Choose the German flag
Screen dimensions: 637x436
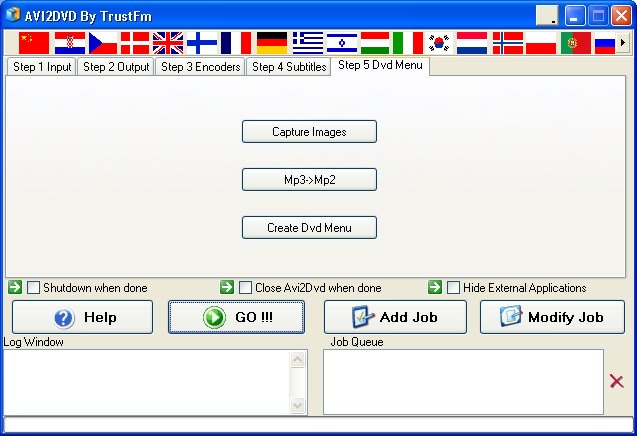click(272, 43)
